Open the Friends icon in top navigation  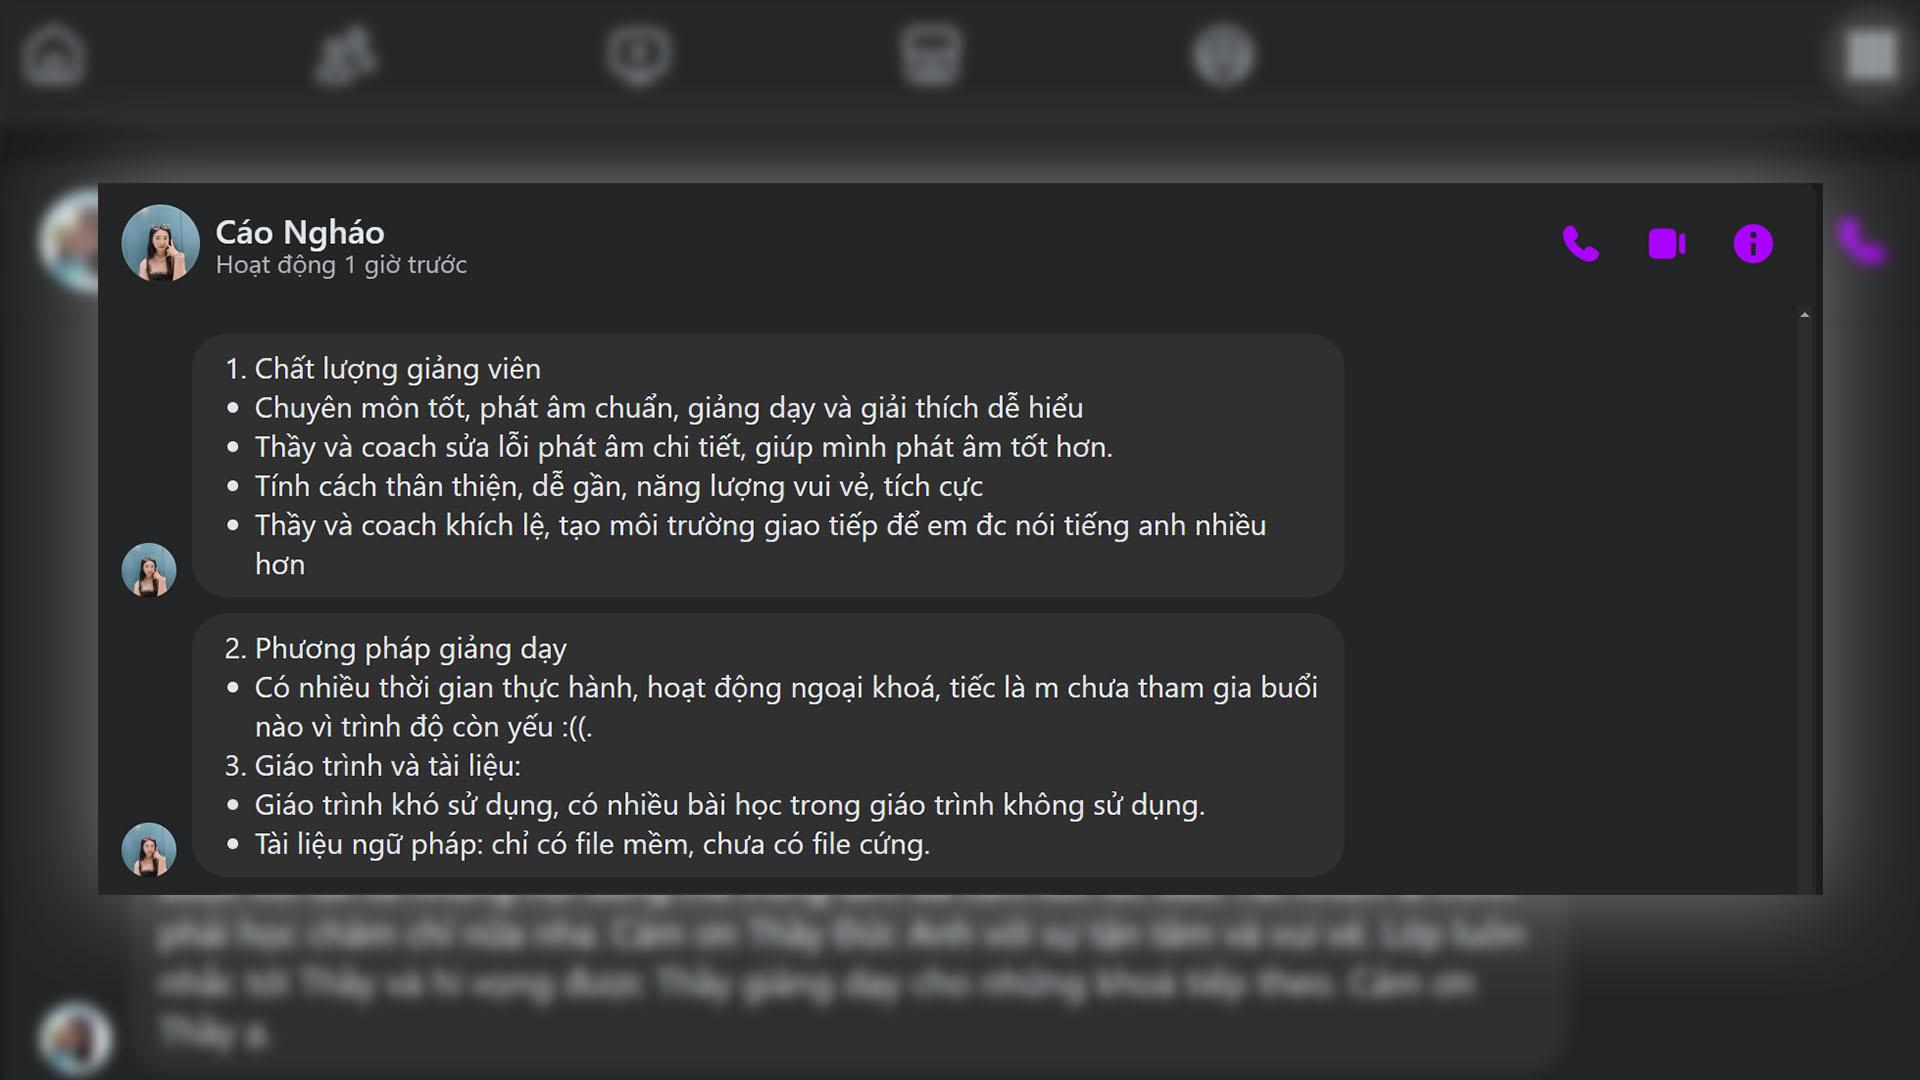point(346,54)
